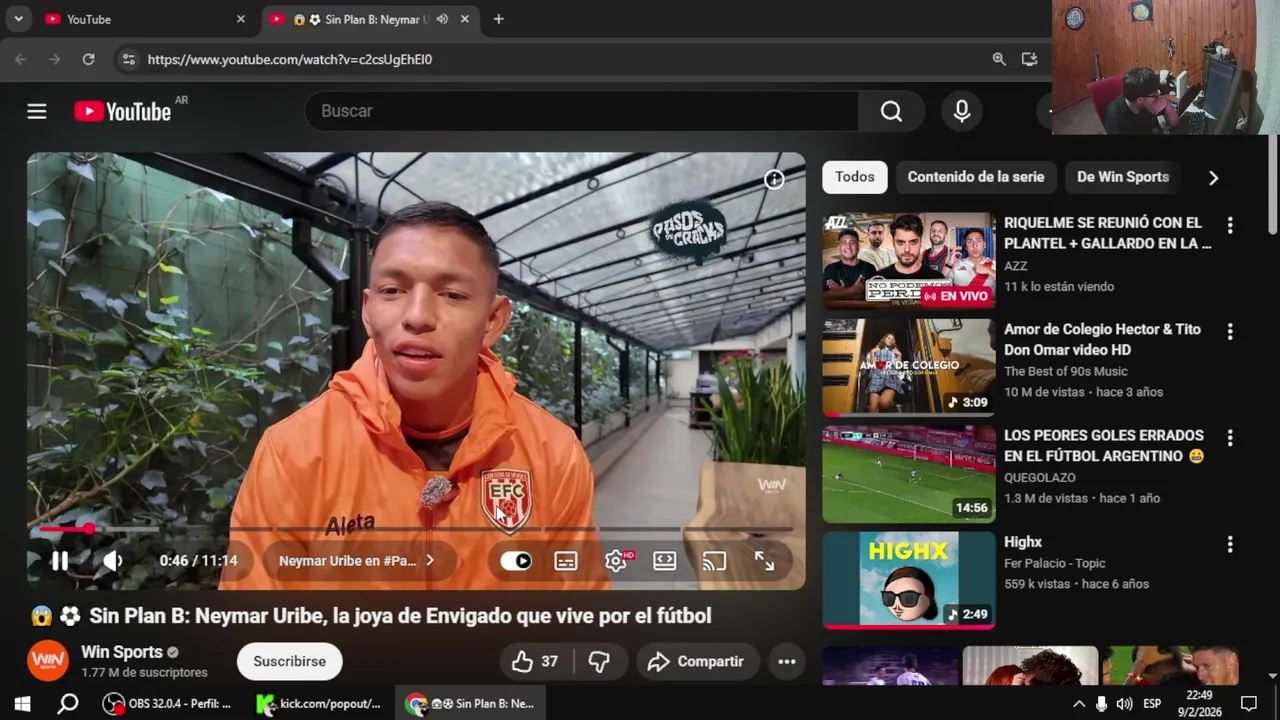
Task: Open Windows taskbar search
Action: tap(68, 704)
